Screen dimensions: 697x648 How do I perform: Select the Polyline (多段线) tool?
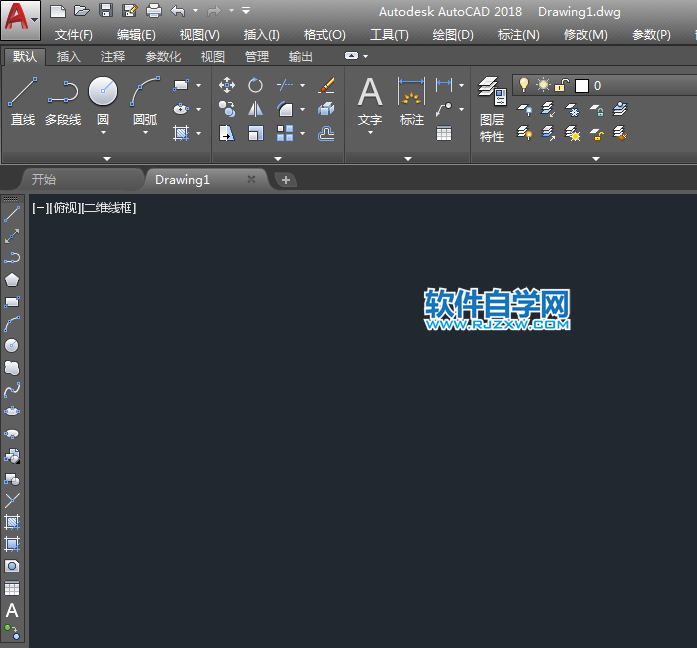pos(63,102)
